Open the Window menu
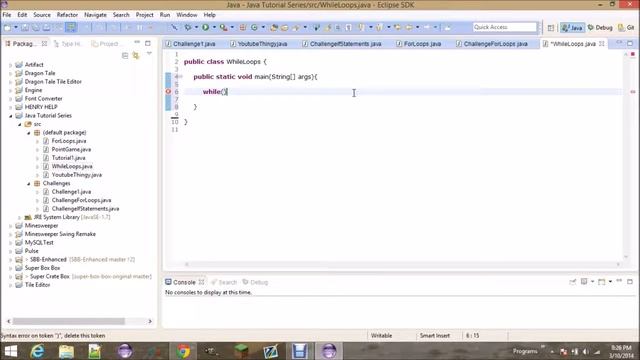This screenshot has height=360, width=640. click(x=187, y=15)
